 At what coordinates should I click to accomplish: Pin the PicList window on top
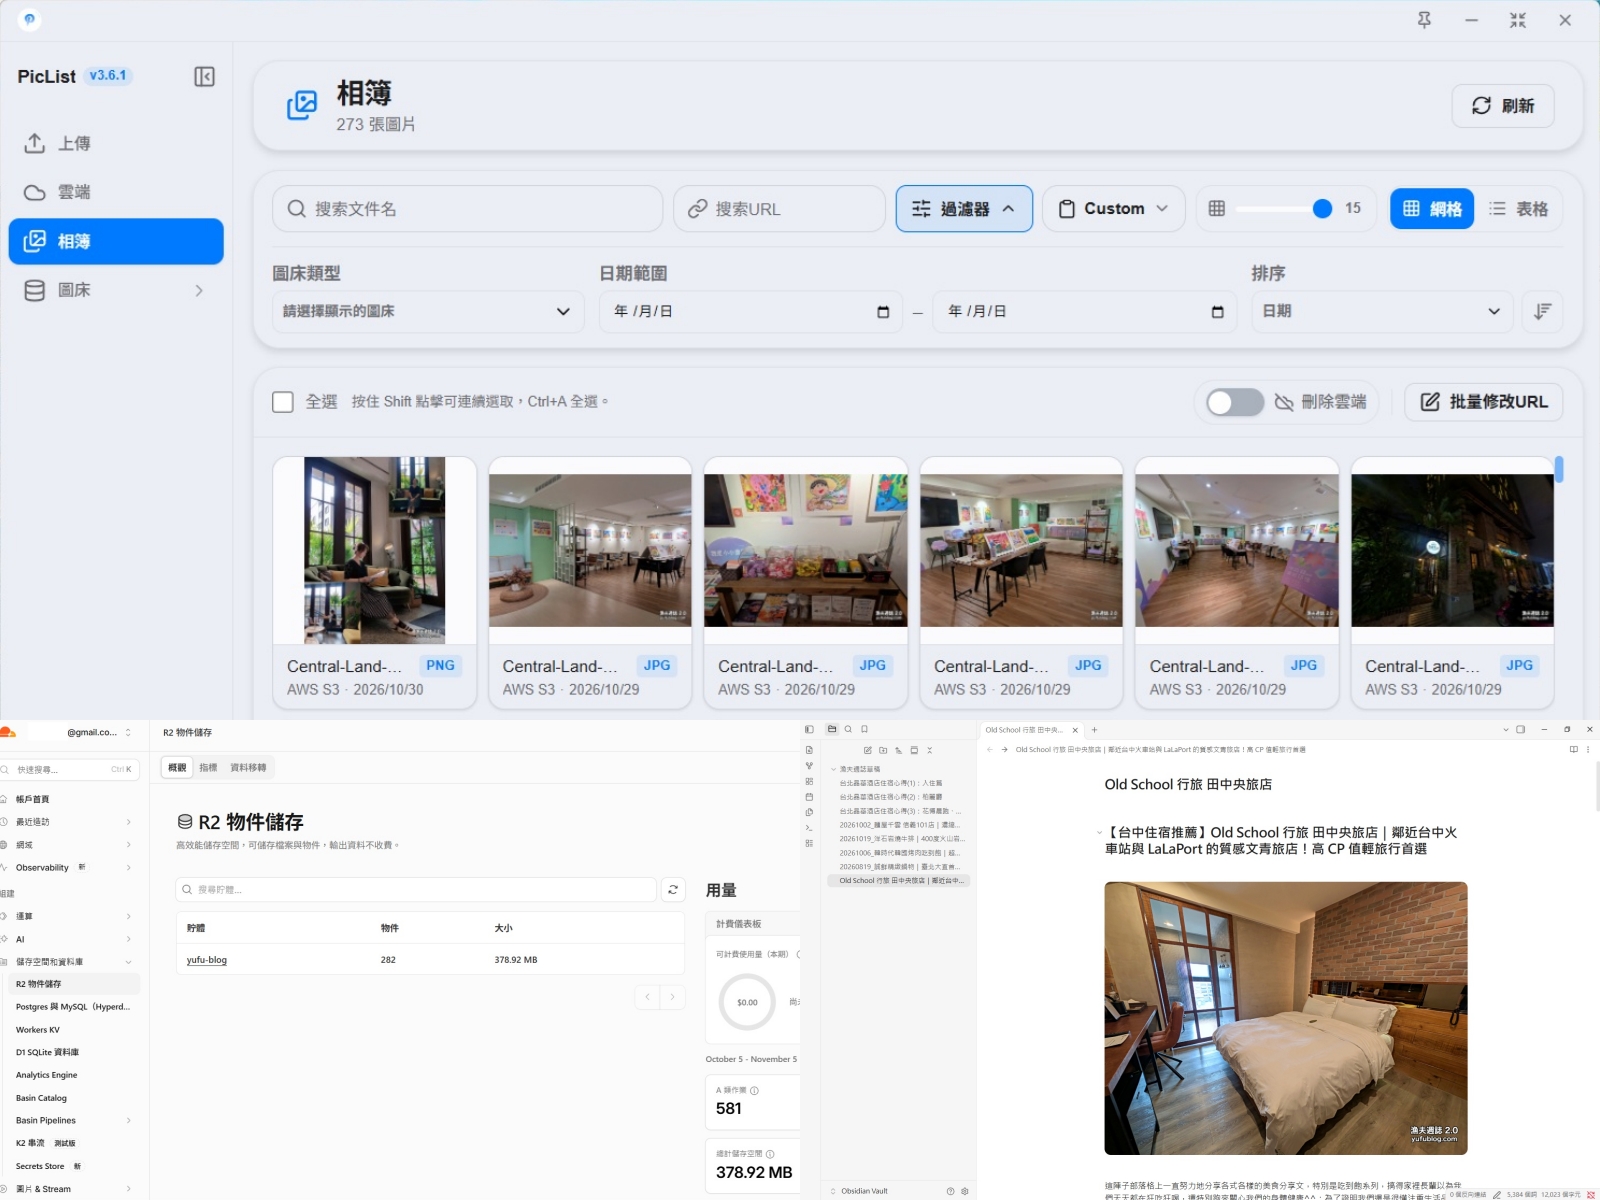point(1424,20)
